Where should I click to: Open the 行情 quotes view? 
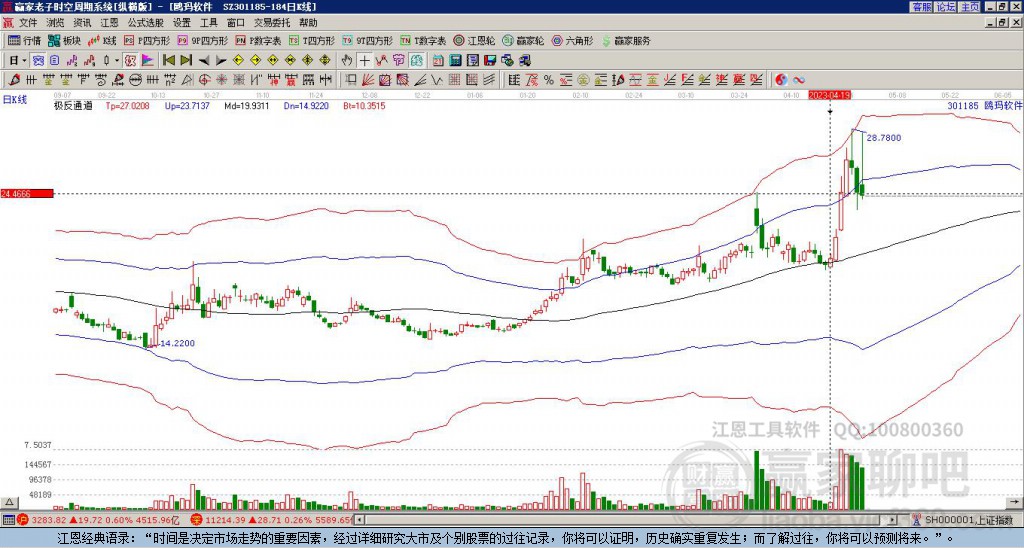(24, 40)
